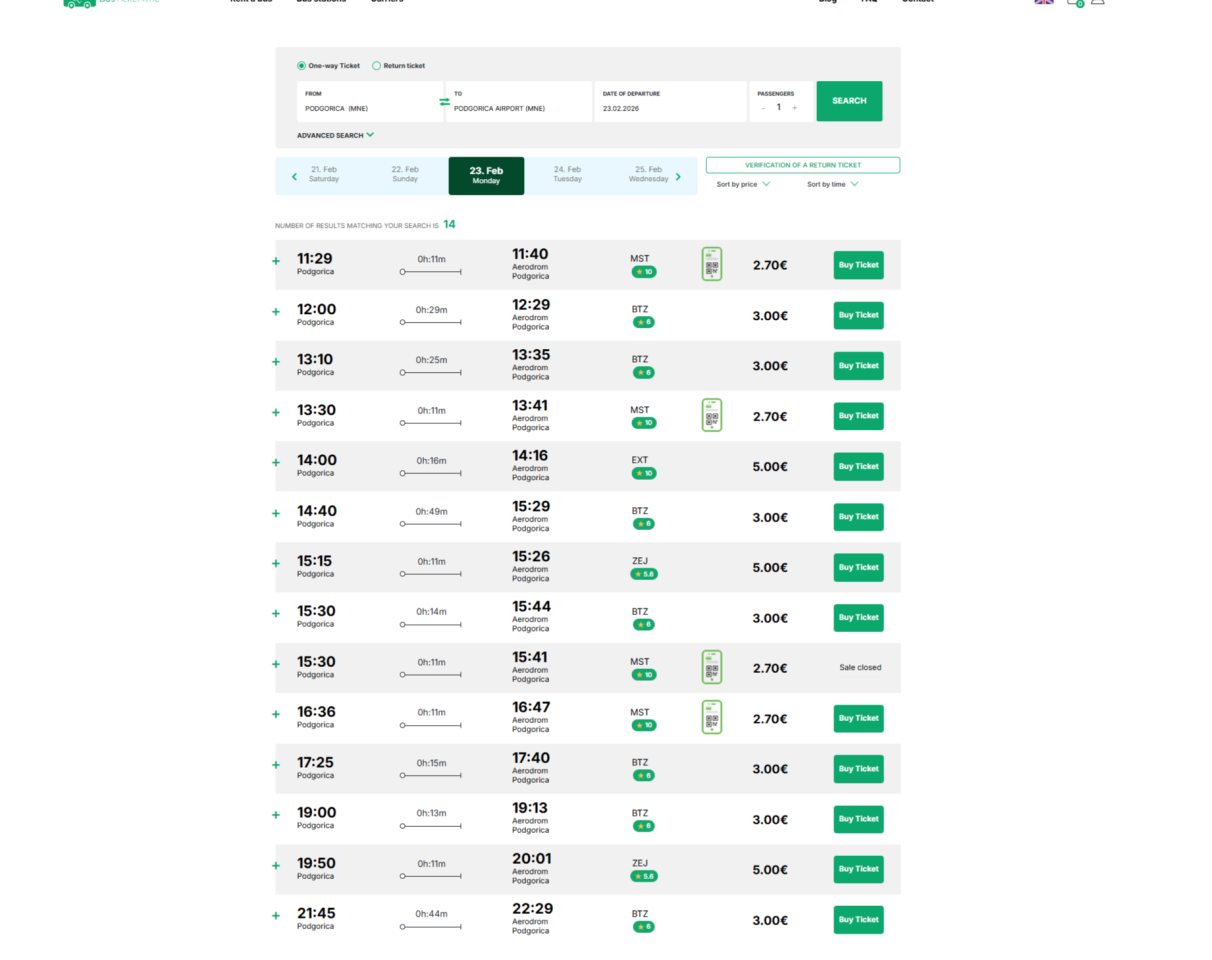Choose the Return ticket radio button

tap(377, 66)
